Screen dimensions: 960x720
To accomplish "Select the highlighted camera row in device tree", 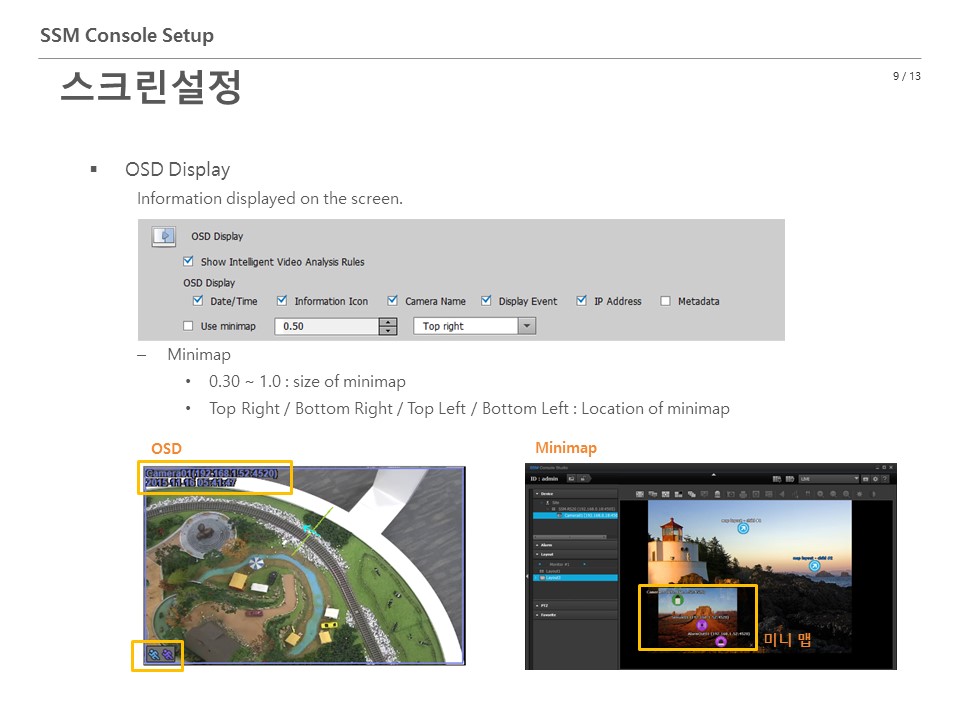I will click(x=576, y=516).
